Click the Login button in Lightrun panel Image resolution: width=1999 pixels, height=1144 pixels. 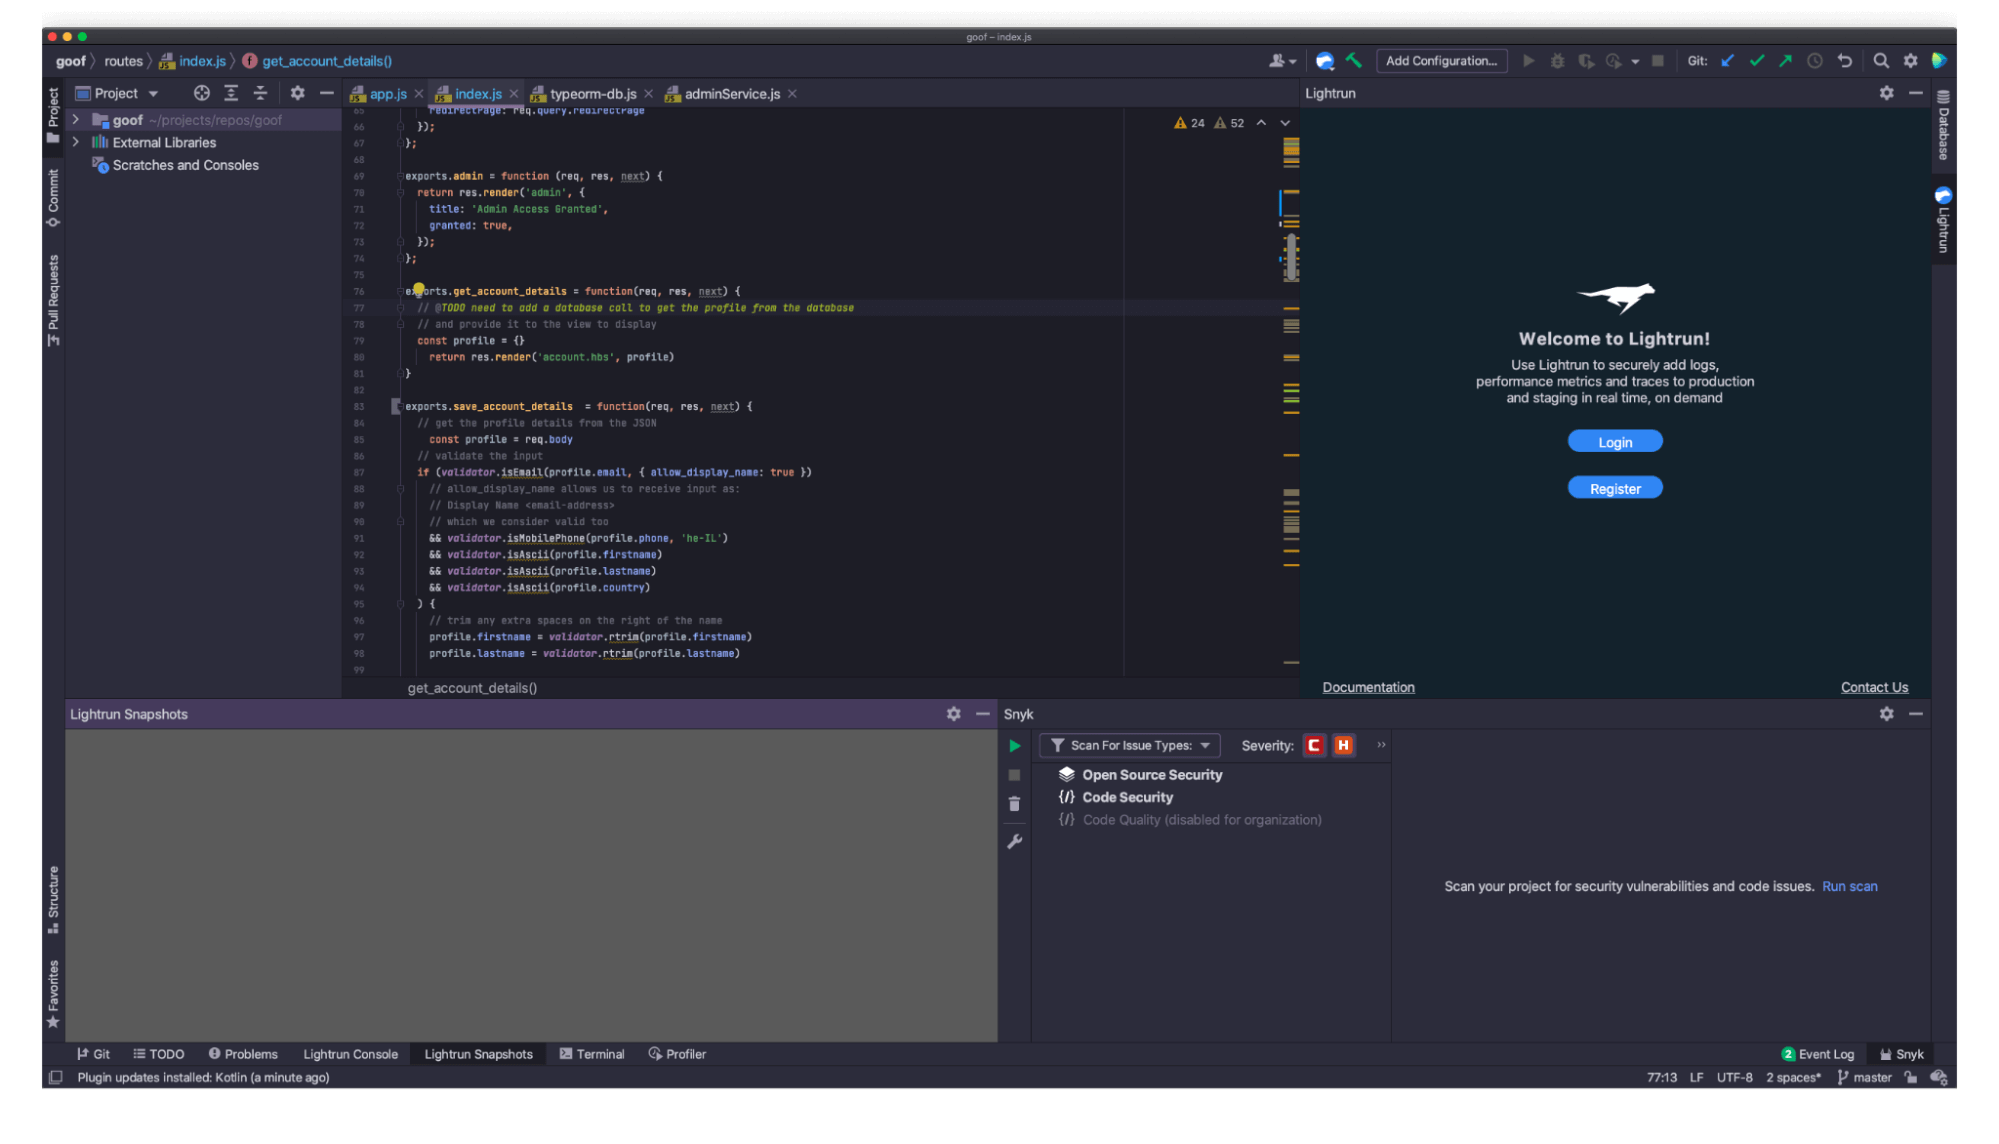(1614, 441)
